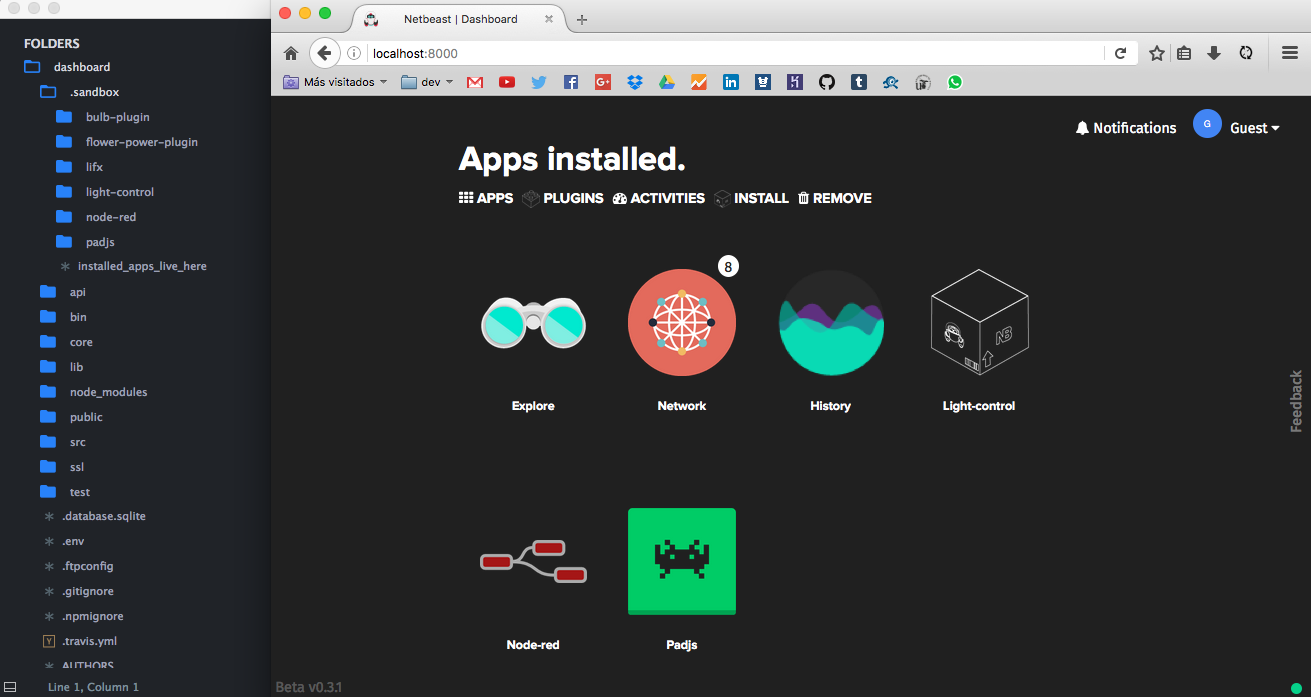Open the WhatsApp bookmark icon
This screenshot has height=697, width=1311.
(x=955, y=82)
